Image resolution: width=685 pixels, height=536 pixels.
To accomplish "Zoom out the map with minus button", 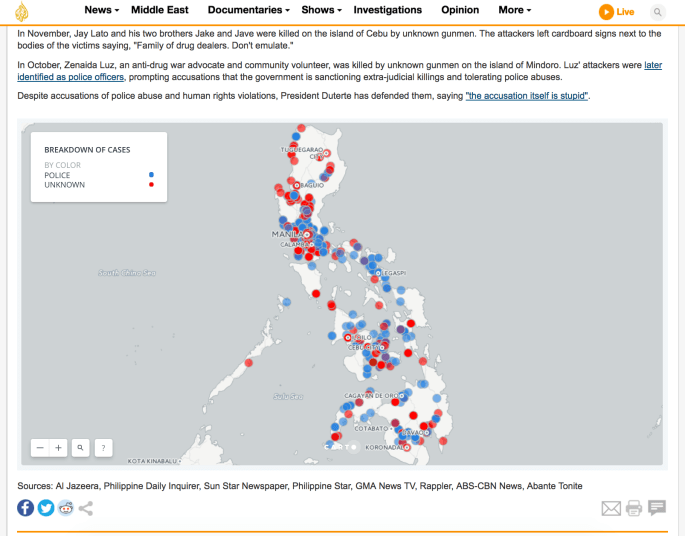I will click(40, 448).
